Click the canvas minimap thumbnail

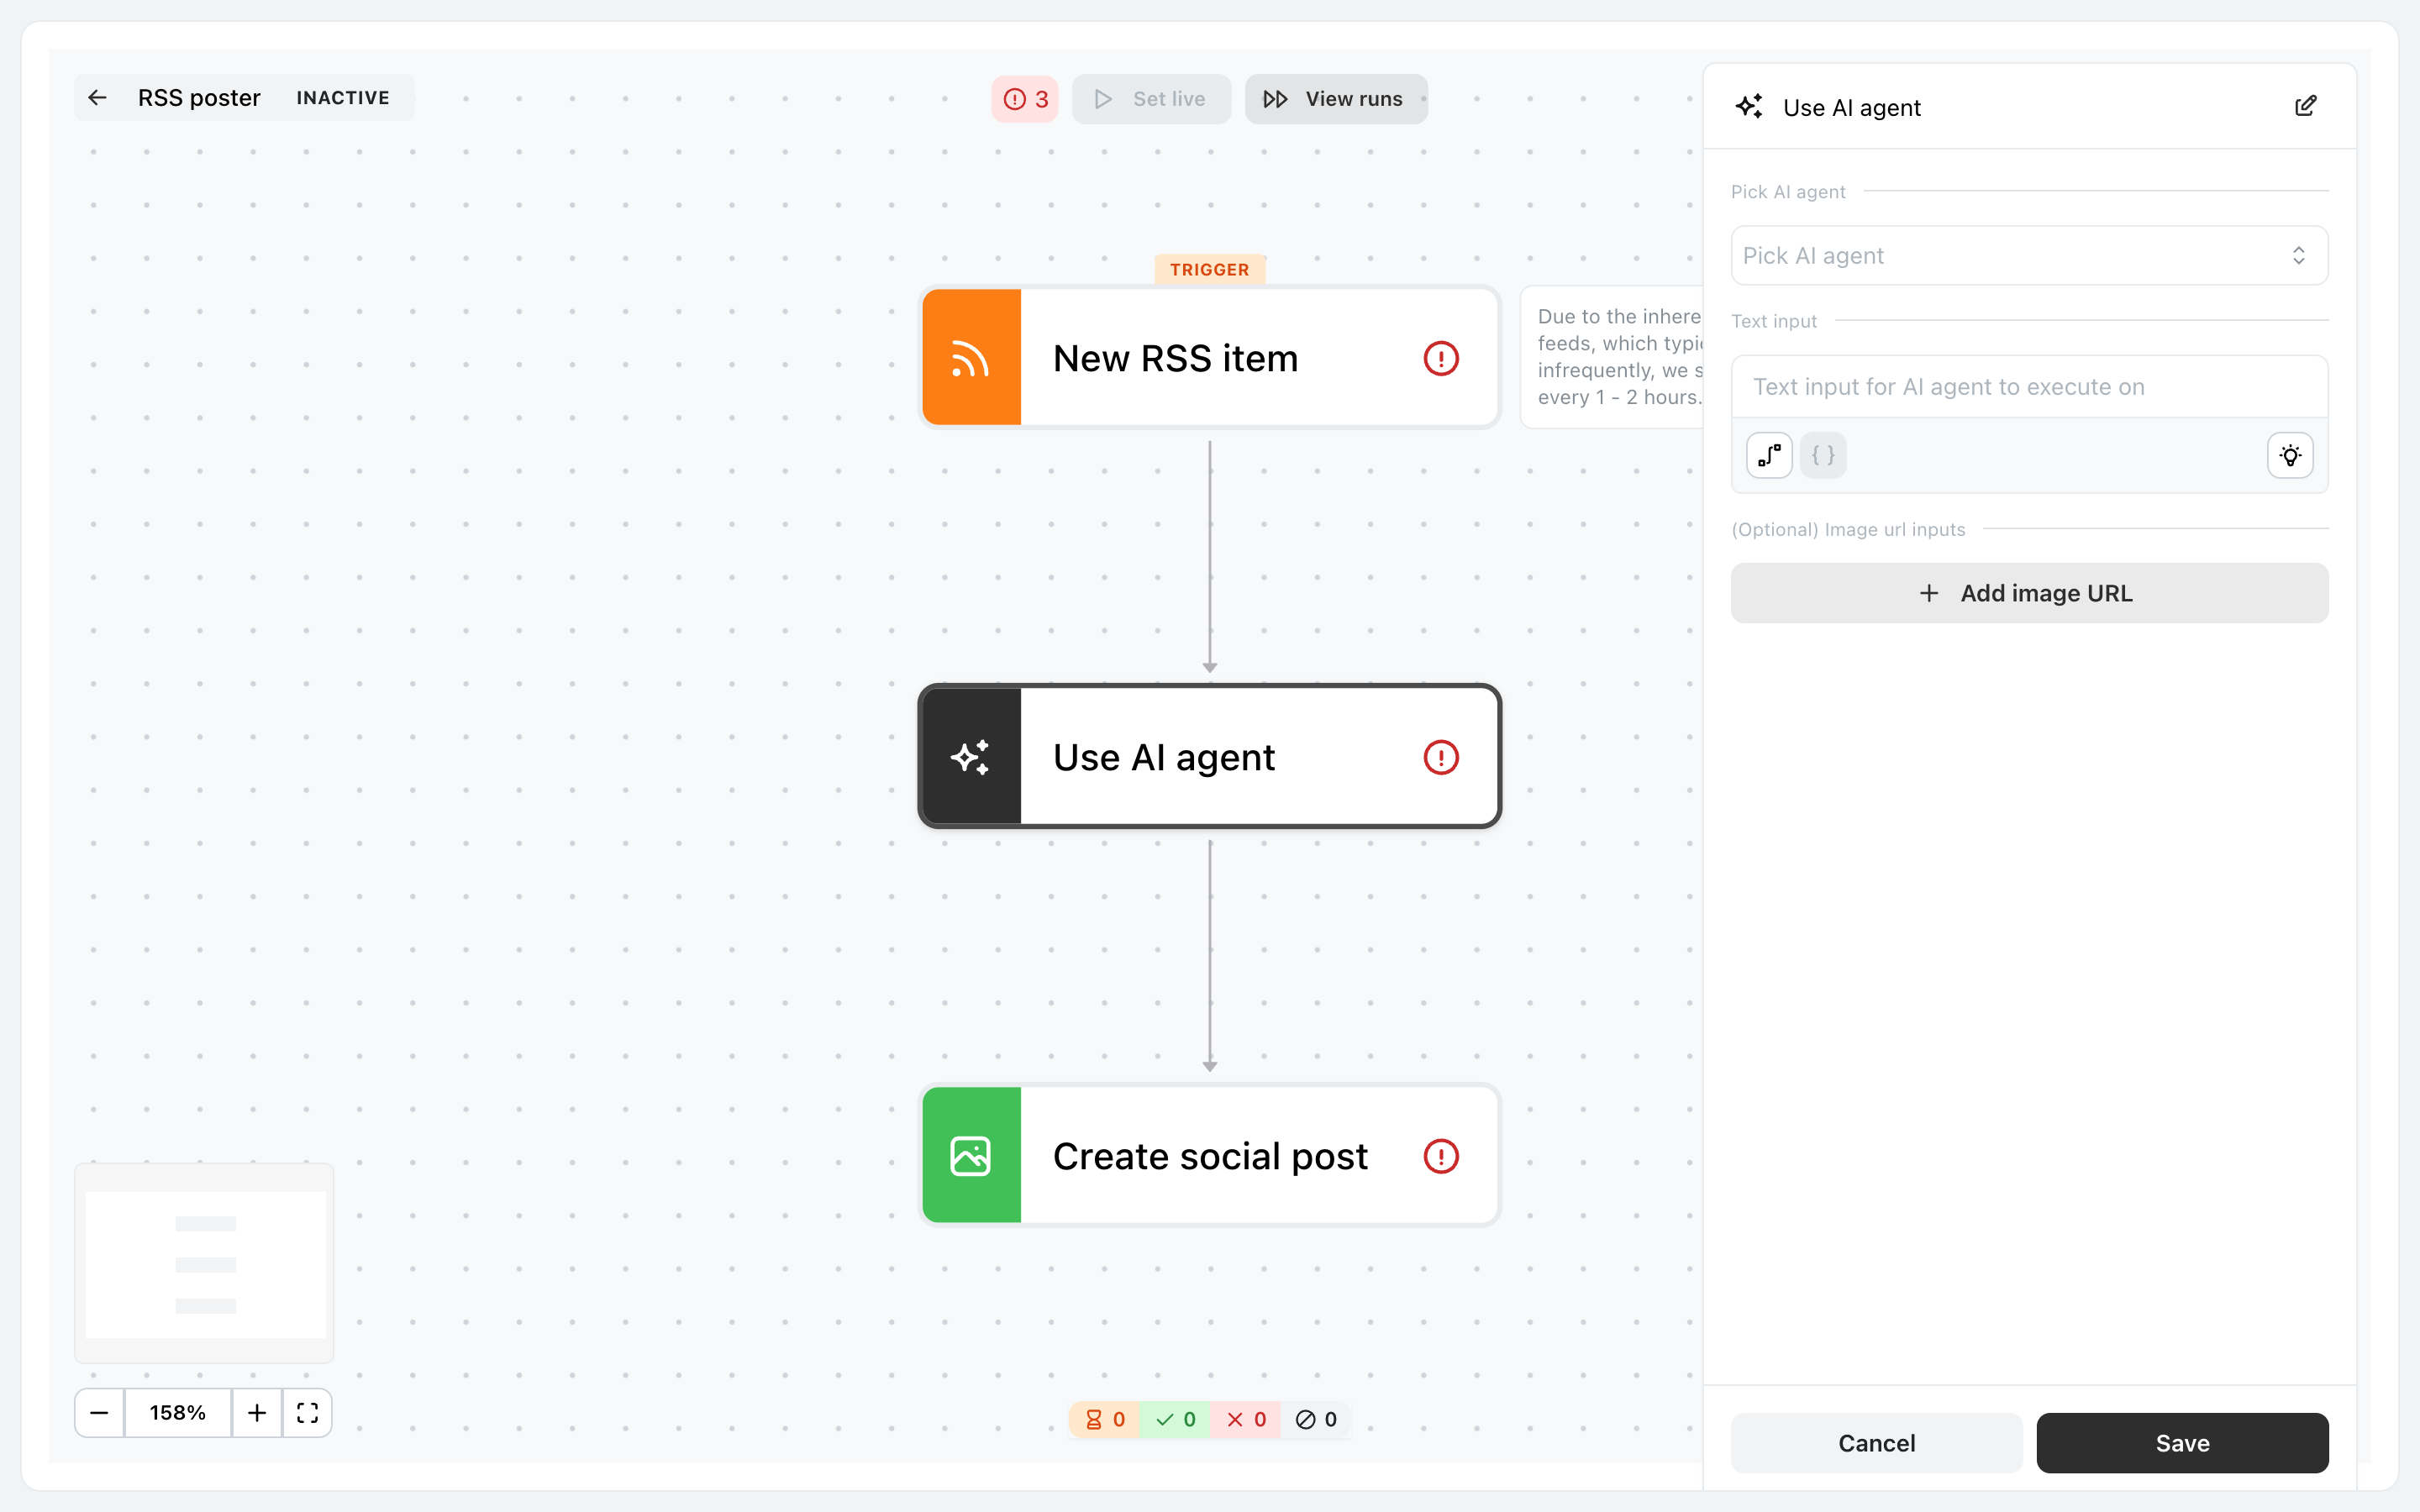pyautogui.click(x=205, y=1263)
